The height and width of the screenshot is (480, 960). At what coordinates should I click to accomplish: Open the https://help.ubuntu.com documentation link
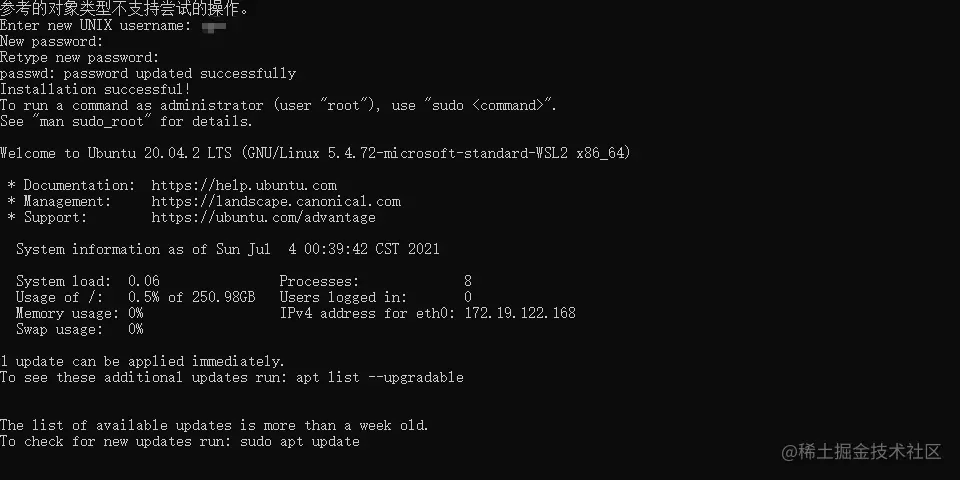[x=244, y=185]
